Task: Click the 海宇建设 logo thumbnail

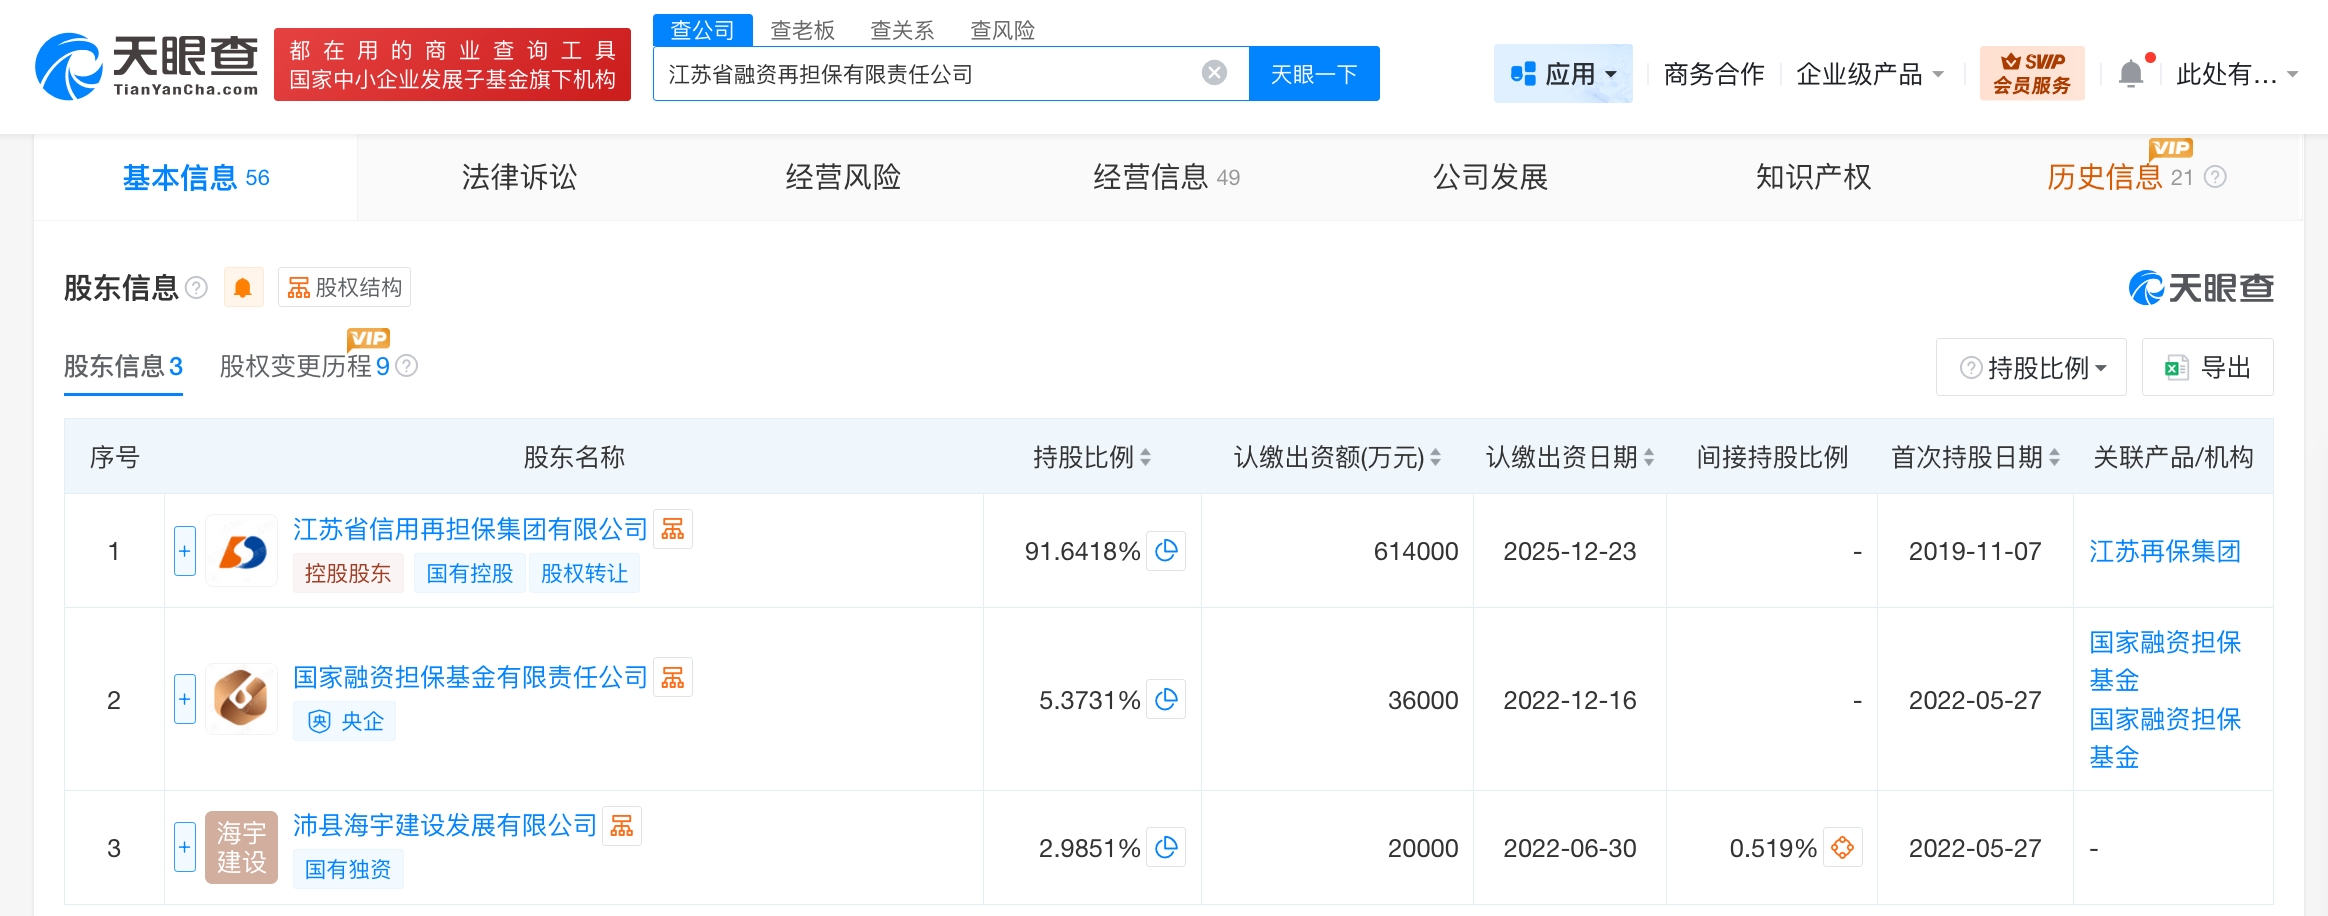Action: [241, 847]
